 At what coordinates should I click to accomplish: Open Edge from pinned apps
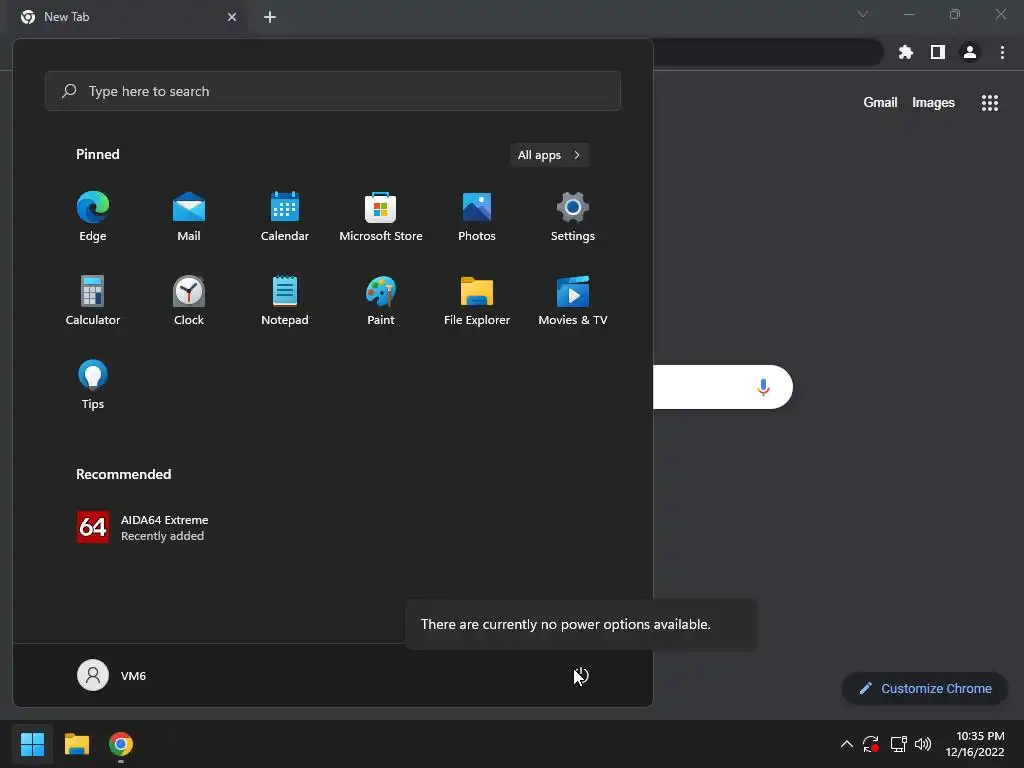pyautogui.click(x=93, y=217)
